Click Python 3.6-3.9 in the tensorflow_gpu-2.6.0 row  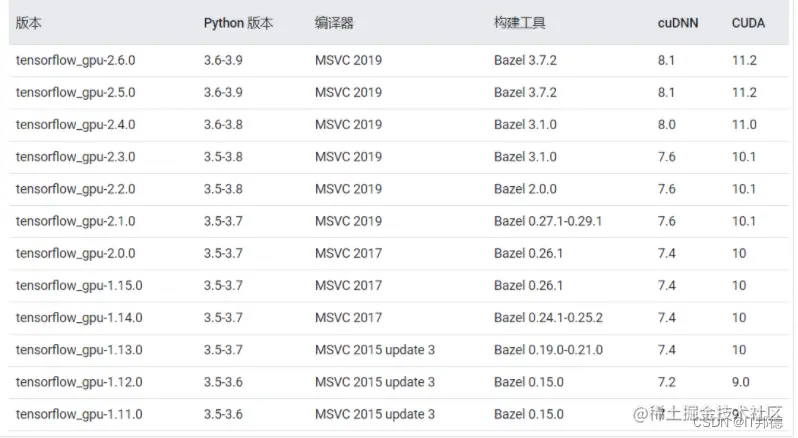(x=223, y=61)
